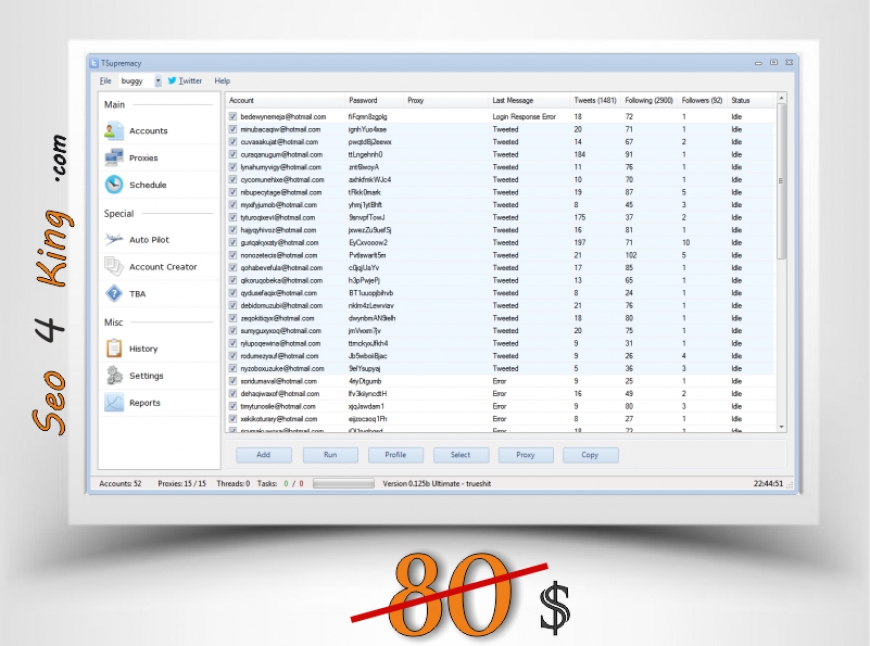The width and height of the screenshot is (870, 646).
Task: Select the Account Creator sidebar label
Action: pos(163,267)
